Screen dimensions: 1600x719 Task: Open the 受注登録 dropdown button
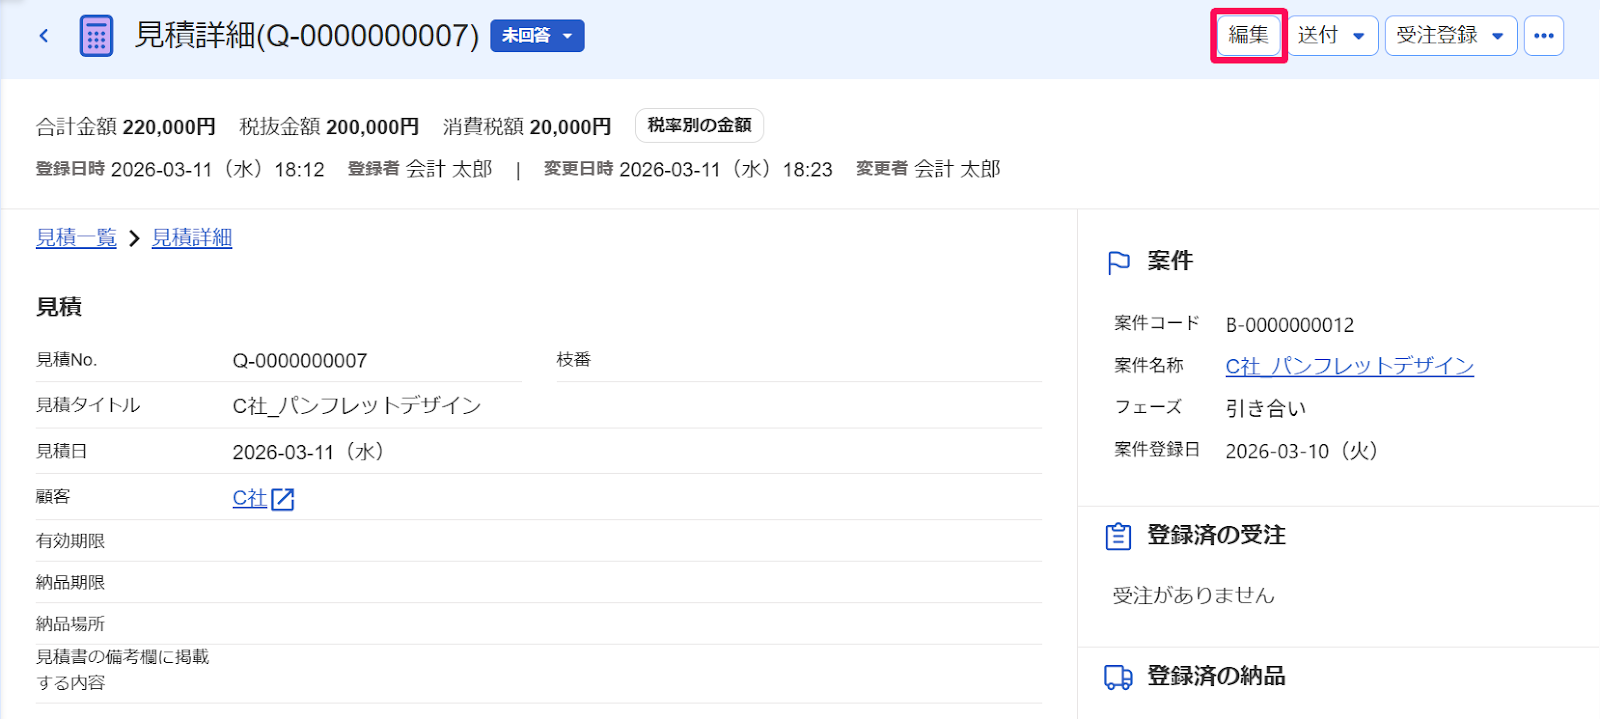pyautogui.click(x=1451, y=35)
